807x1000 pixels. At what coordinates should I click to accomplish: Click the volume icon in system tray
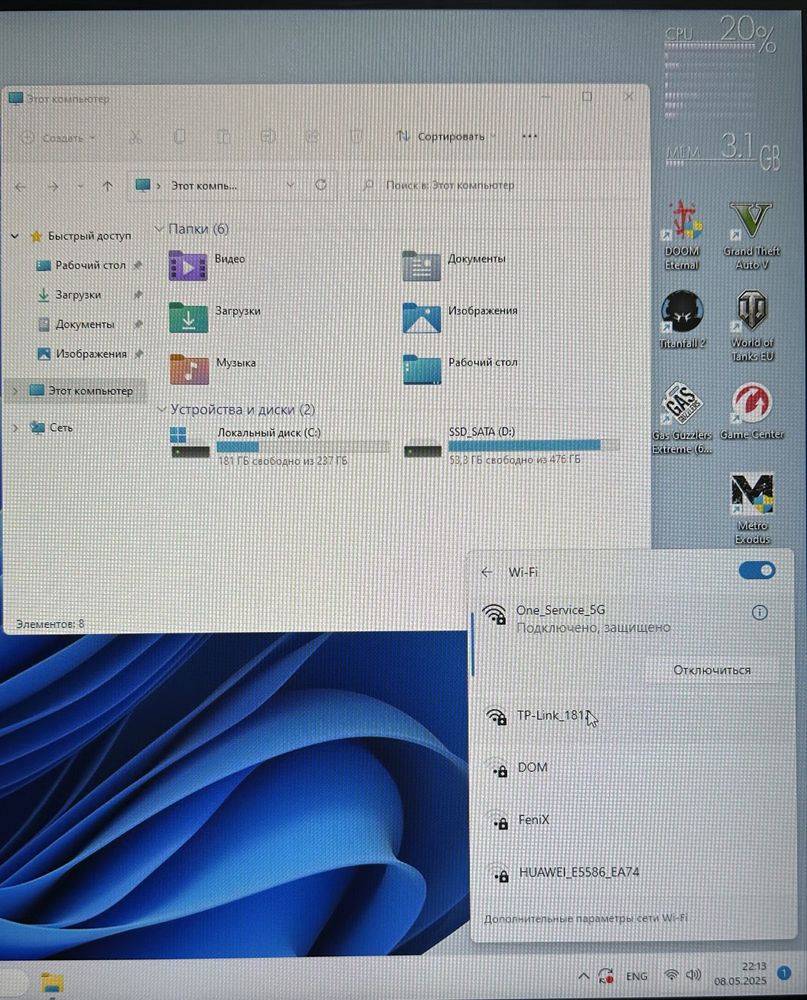[x=693, y=975]
